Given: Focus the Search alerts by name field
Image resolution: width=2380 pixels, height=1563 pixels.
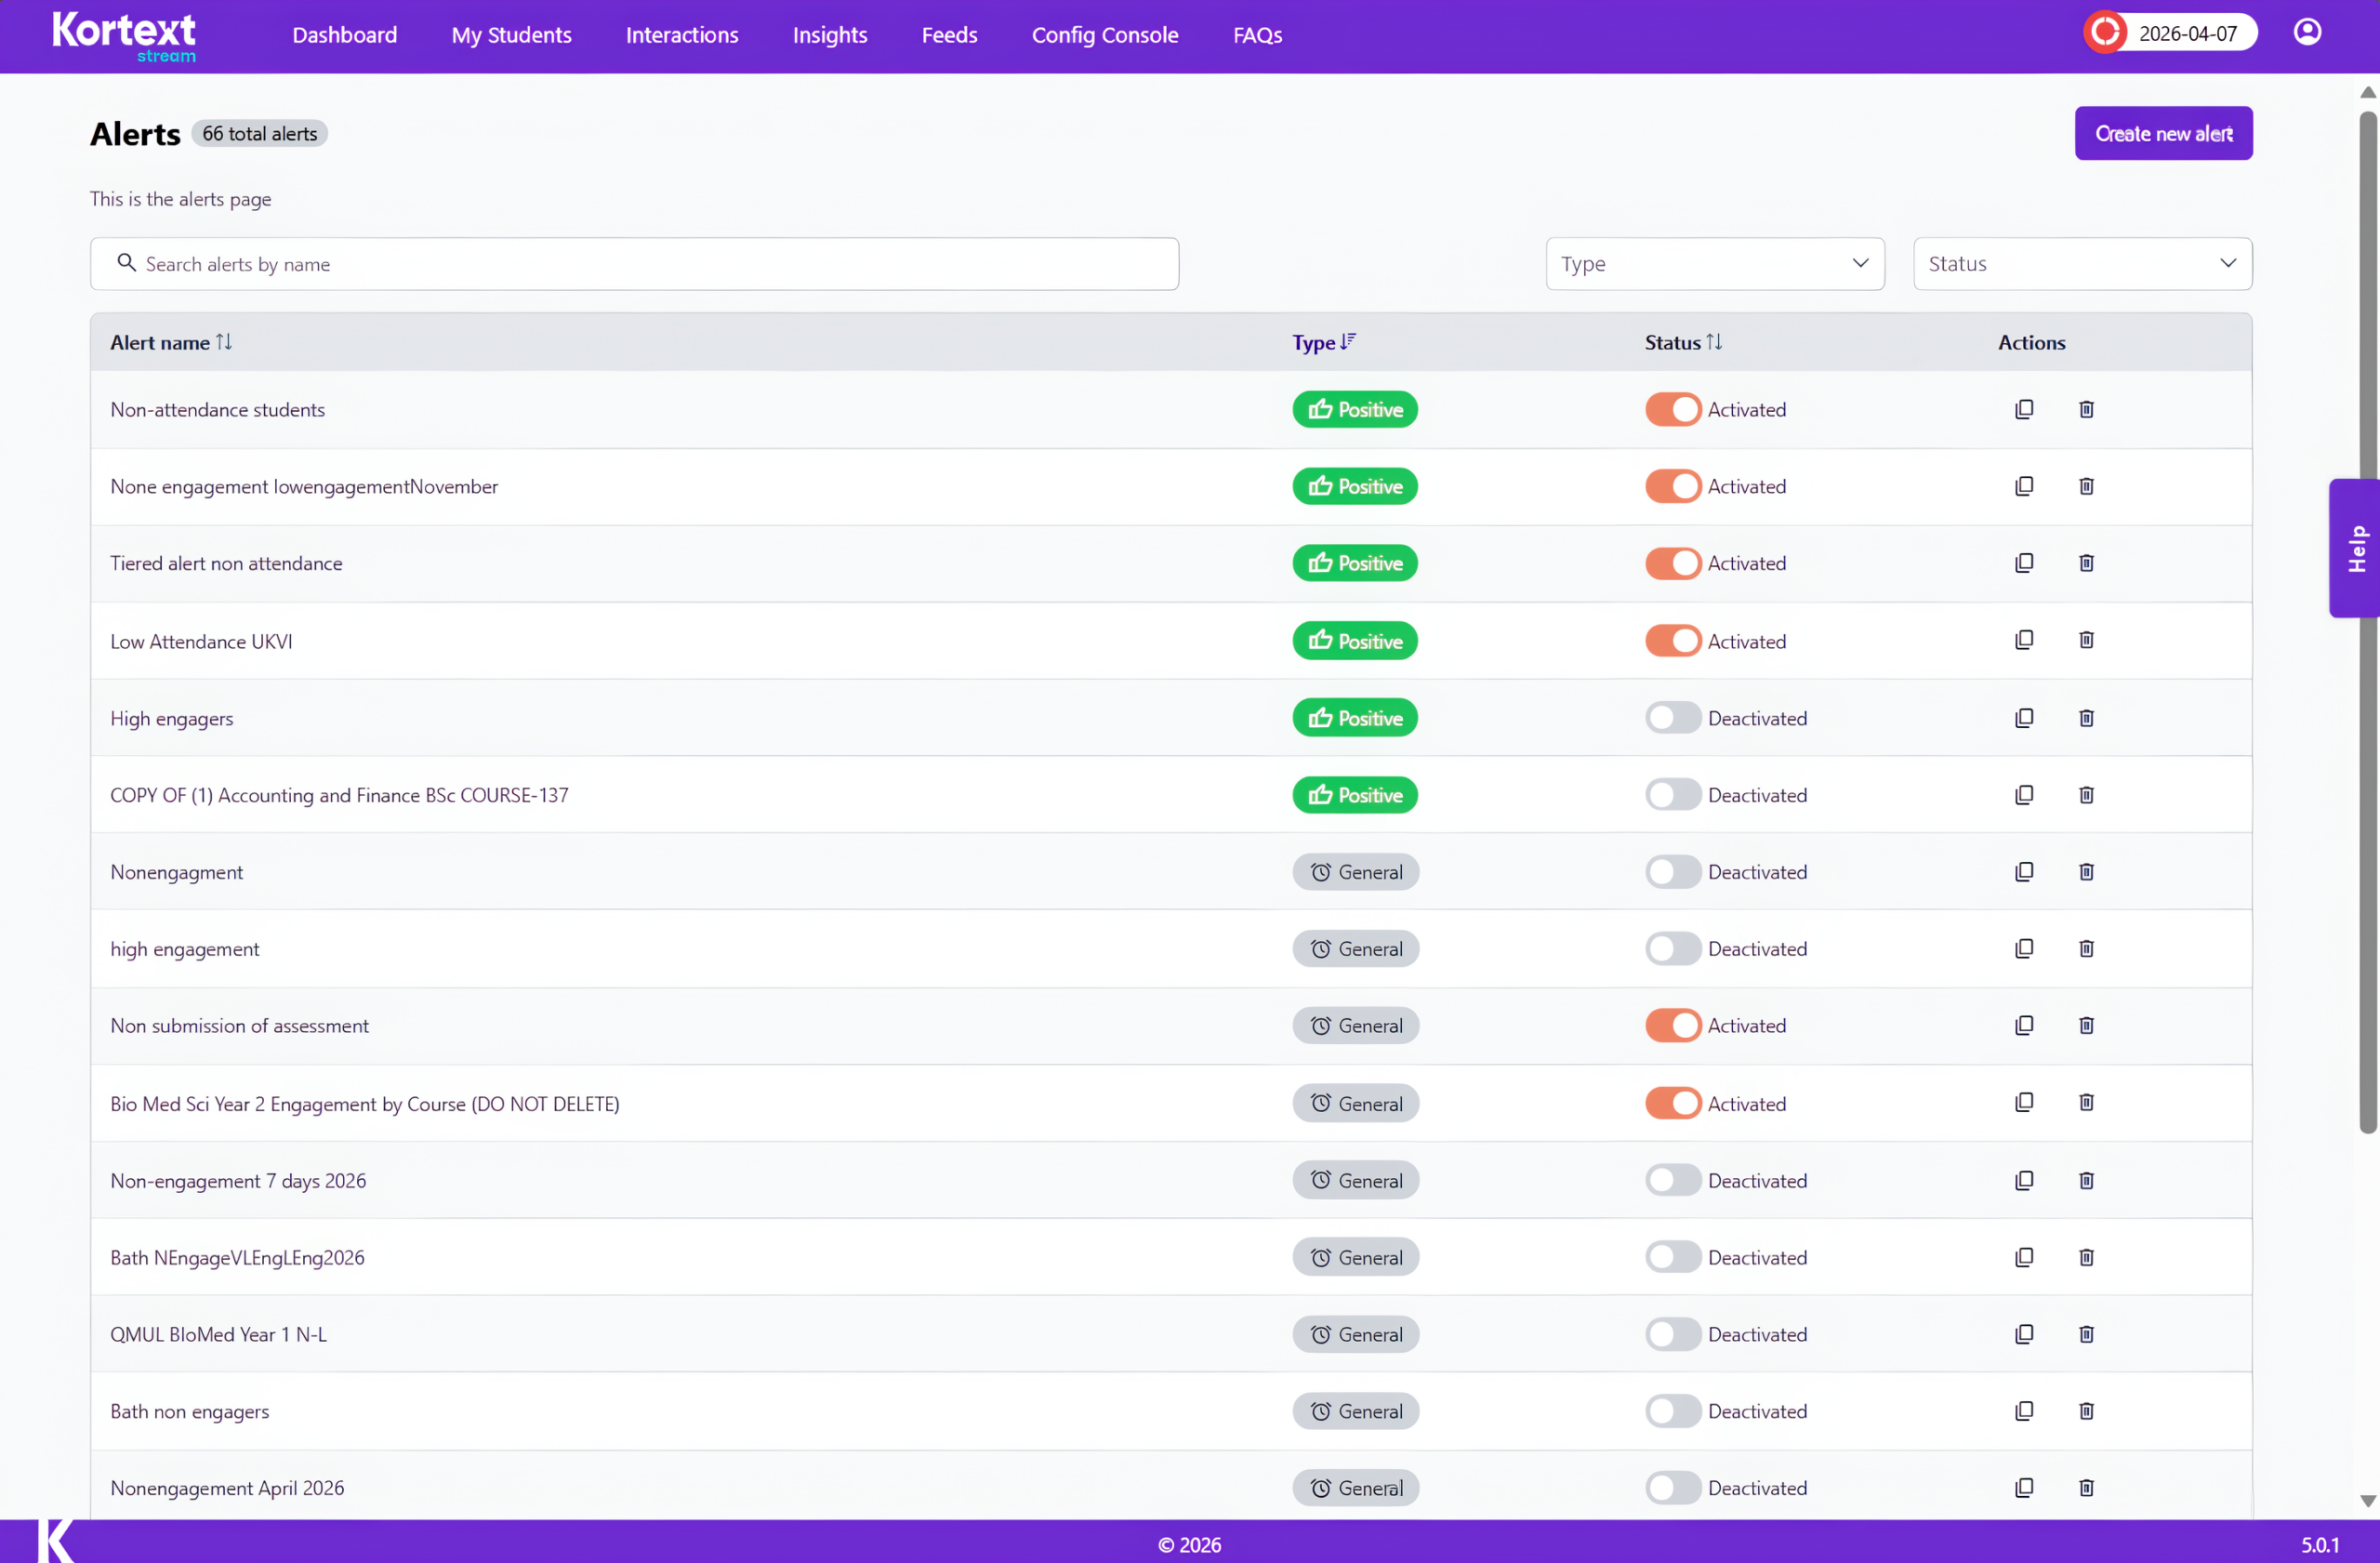Looking at the screenshot, I should click(x=635, y=264).
